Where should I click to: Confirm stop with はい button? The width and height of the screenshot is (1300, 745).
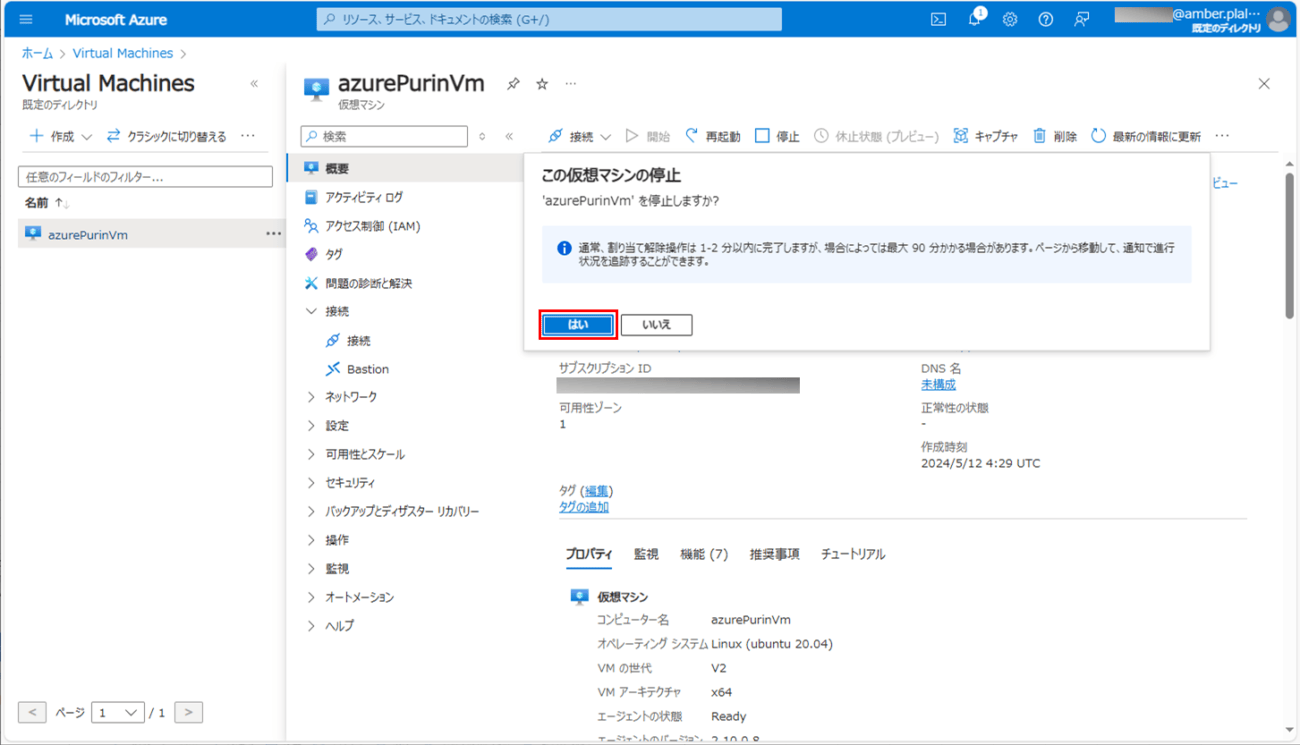pyautogui.click(x=578, y=325)
